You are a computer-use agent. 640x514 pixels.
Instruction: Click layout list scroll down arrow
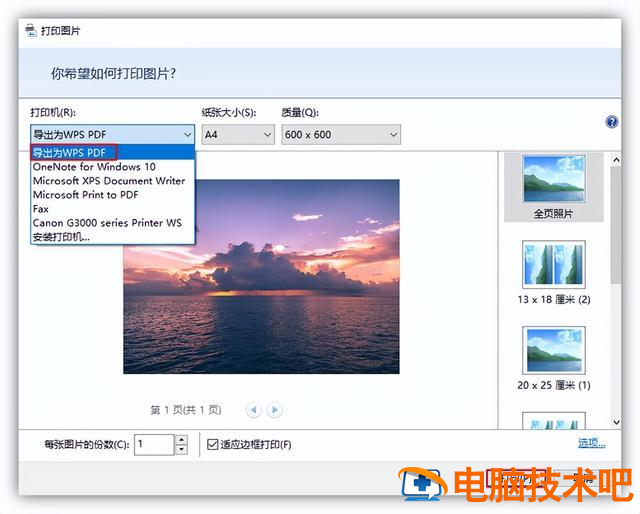616,422
